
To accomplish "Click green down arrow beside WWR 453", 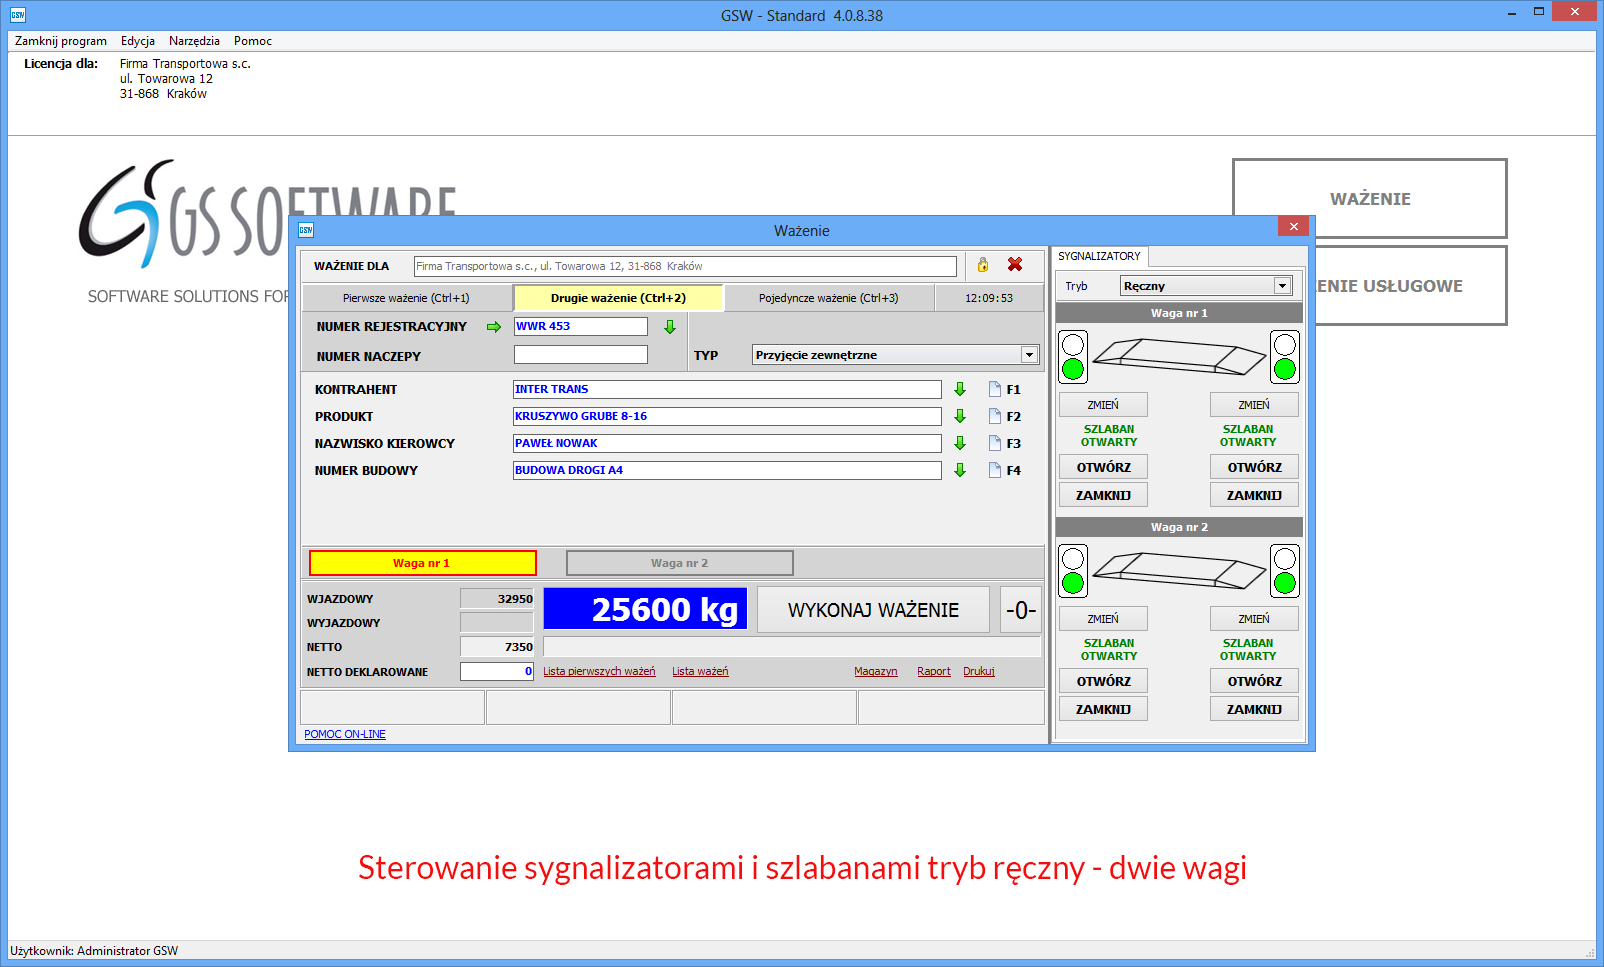I will (x=670, y=327).
